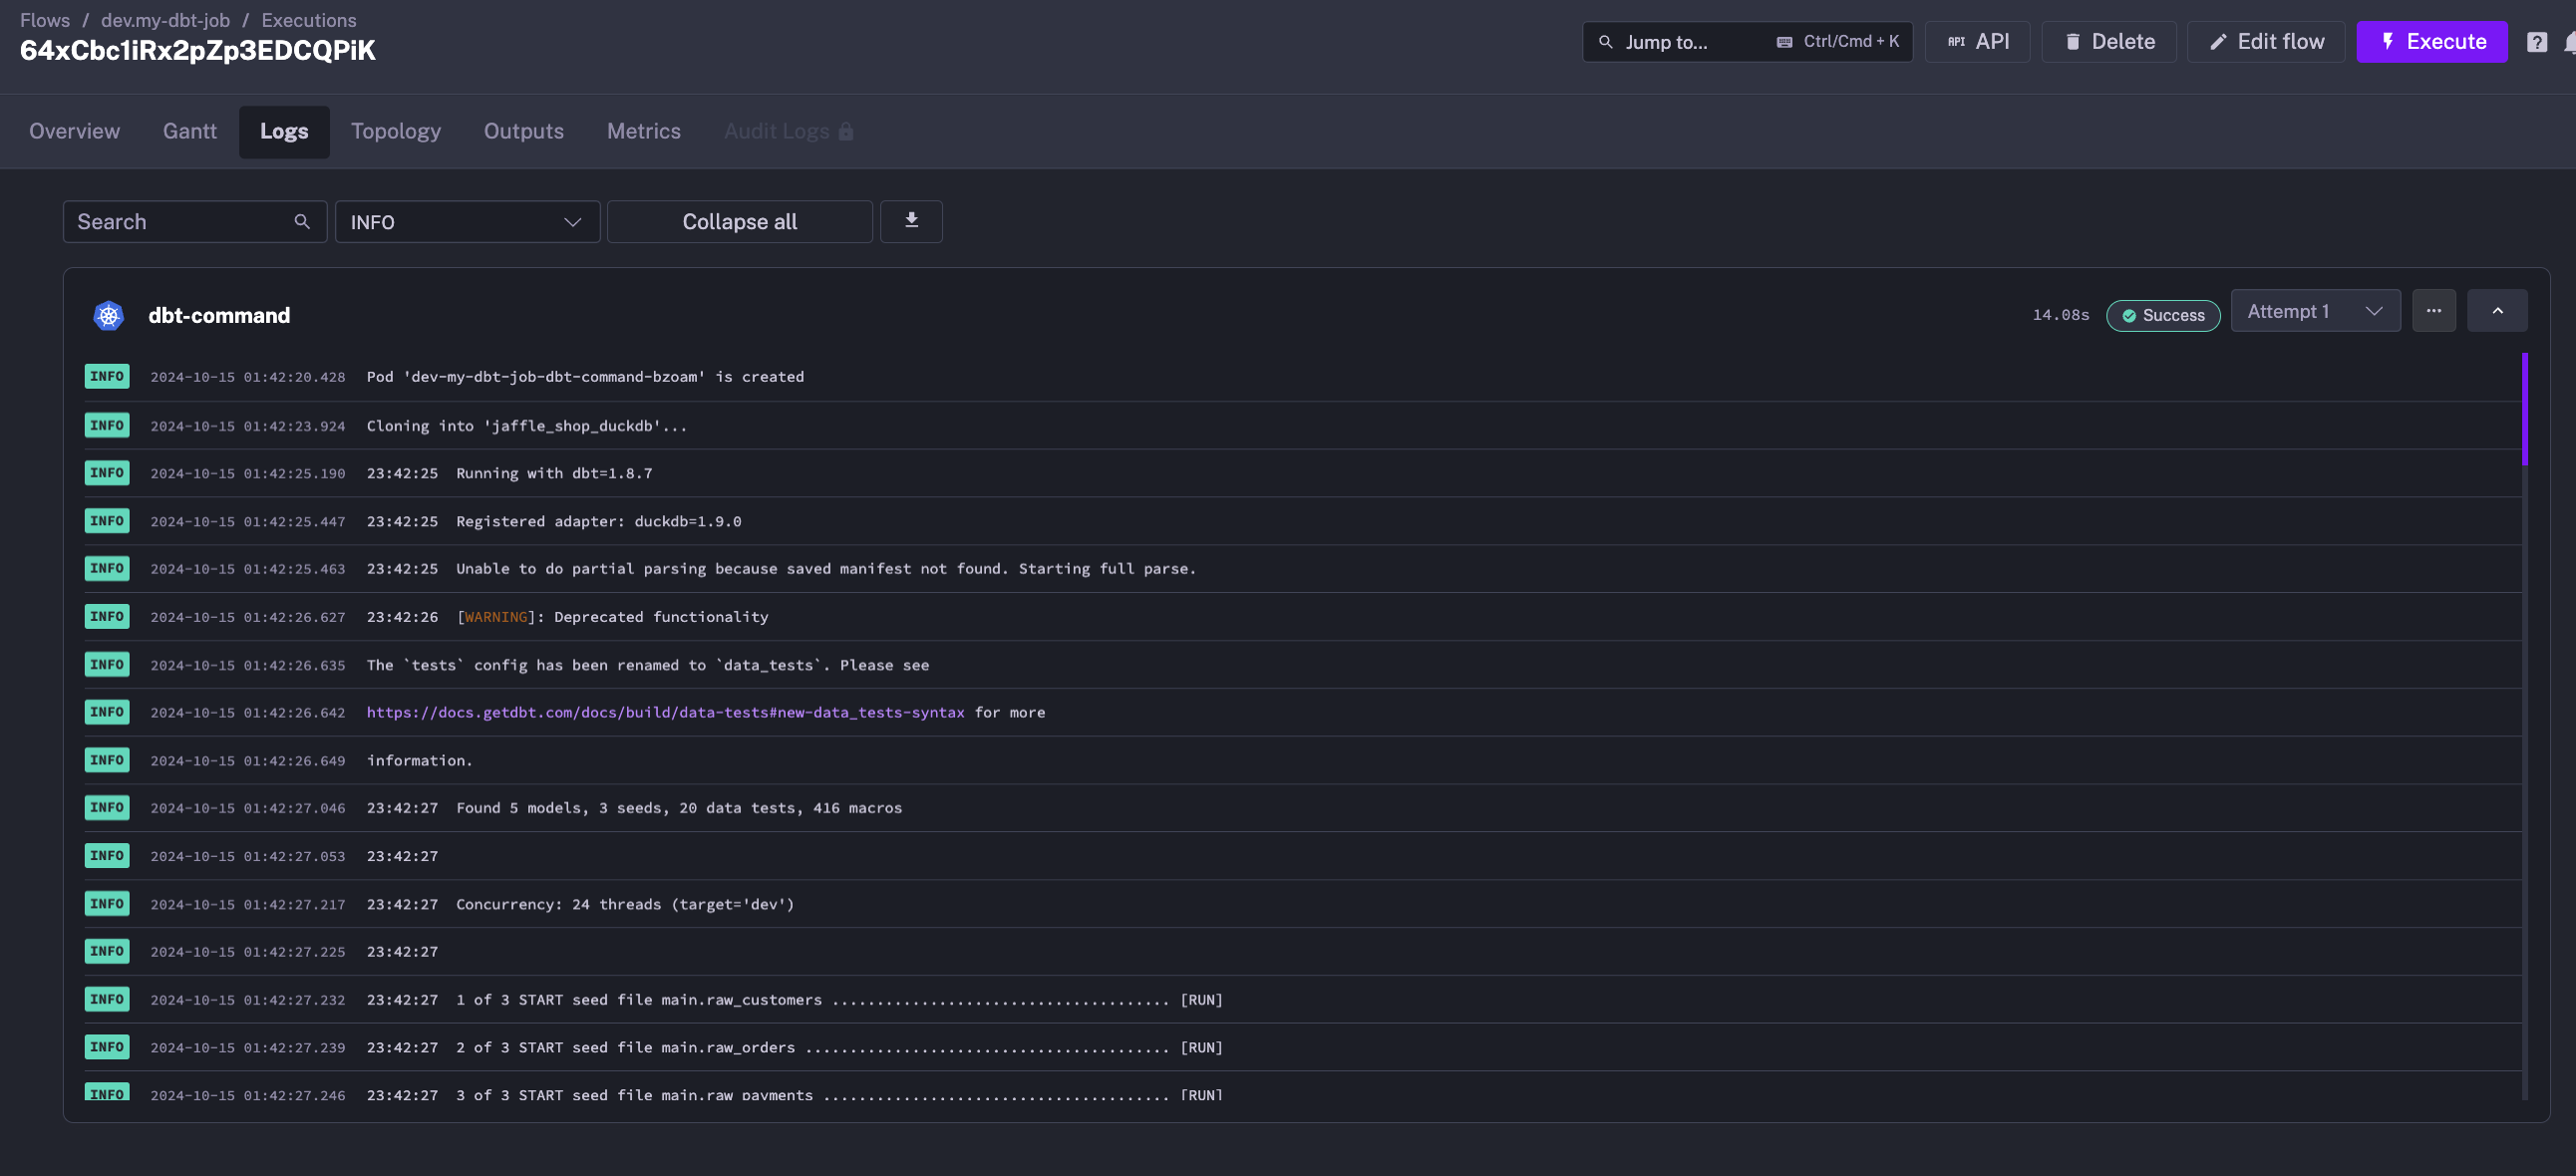Click the purple Execute button
The height and width of the screenshot is (1176, 2576).
[2431, 42]
